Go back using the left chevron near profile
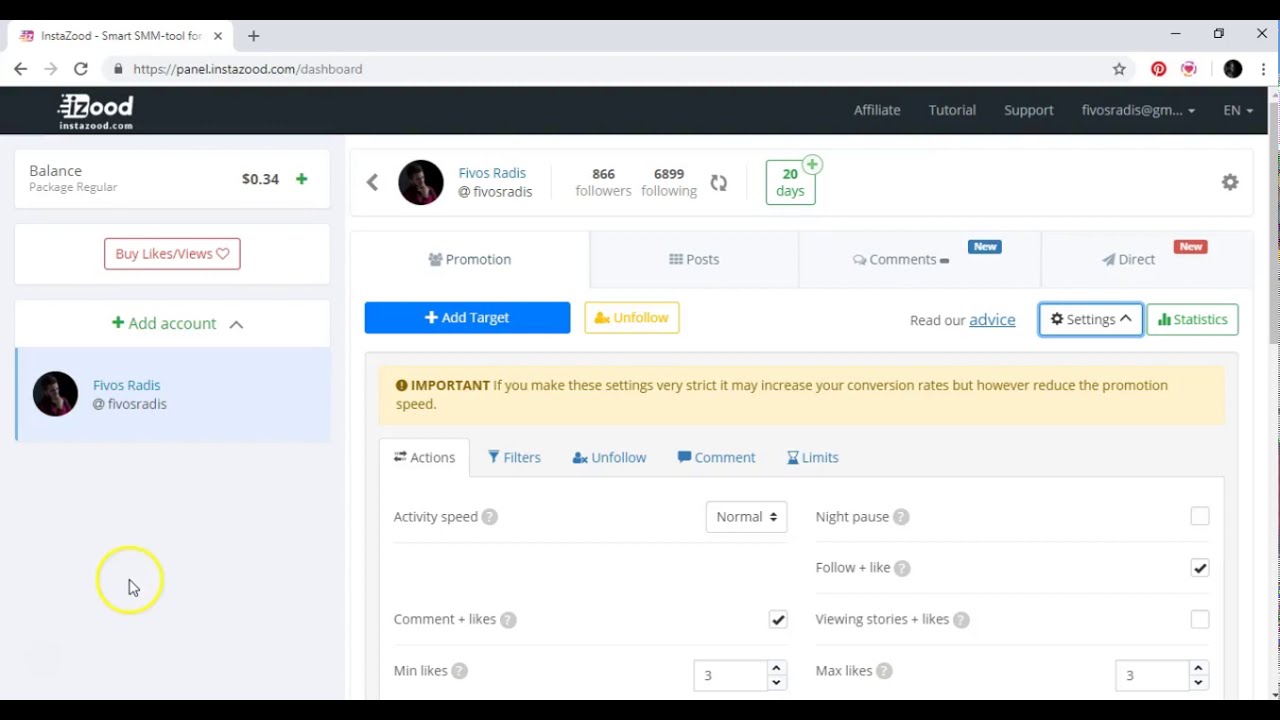This screenshot has height=720, width=1280. point(372,182)
